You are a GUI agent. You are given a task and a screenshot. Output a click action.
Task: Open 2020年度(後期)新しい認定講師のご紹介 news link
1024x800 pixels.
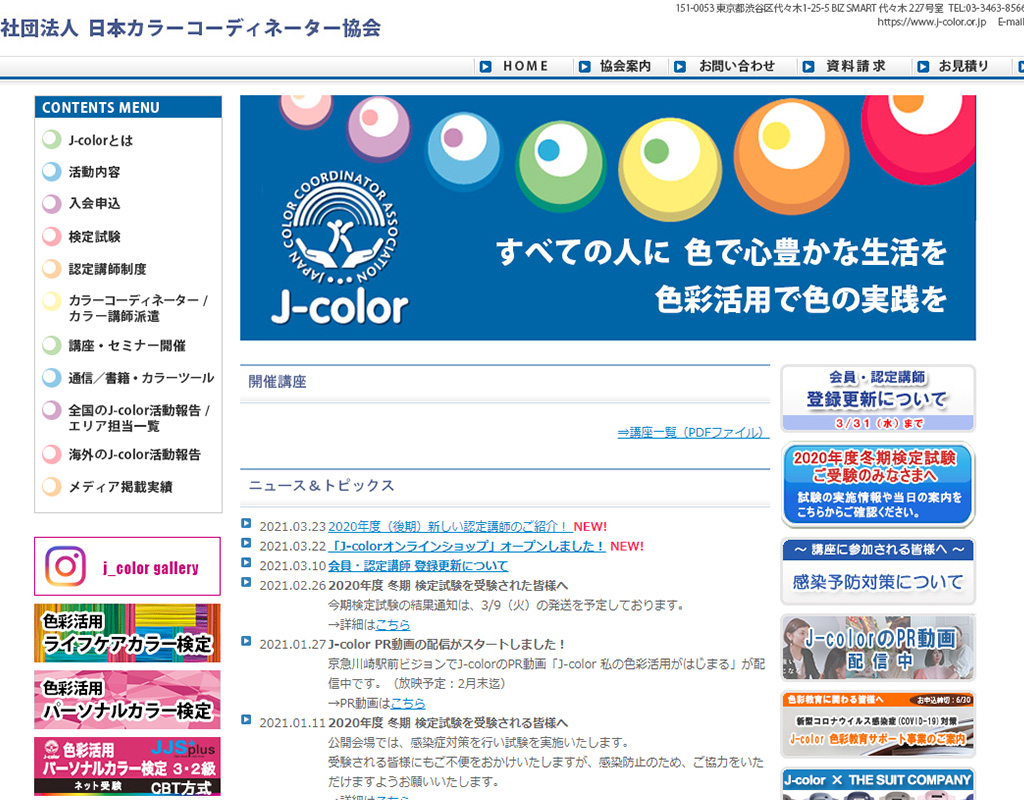tap(450, 526)
